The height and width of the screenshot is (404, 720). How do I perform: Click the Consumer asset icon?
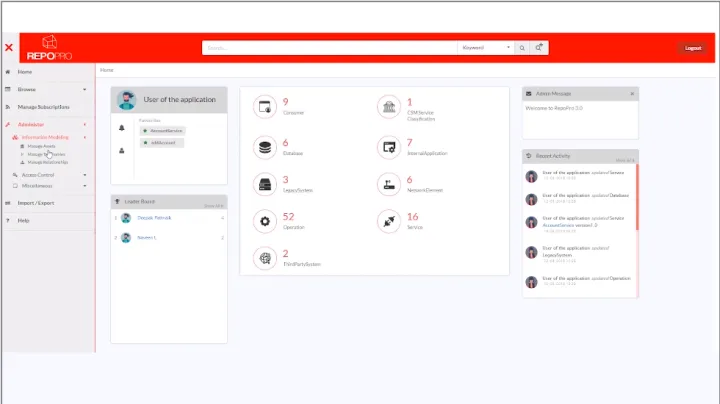click(x=265, y=106)
